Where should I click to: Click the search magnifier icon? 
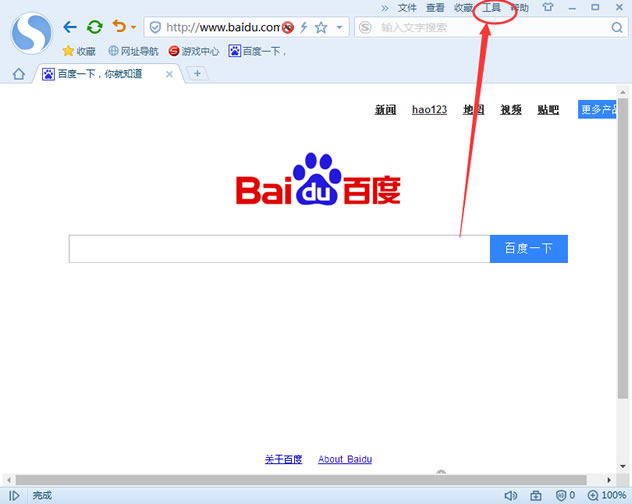(x=617, y=27)
